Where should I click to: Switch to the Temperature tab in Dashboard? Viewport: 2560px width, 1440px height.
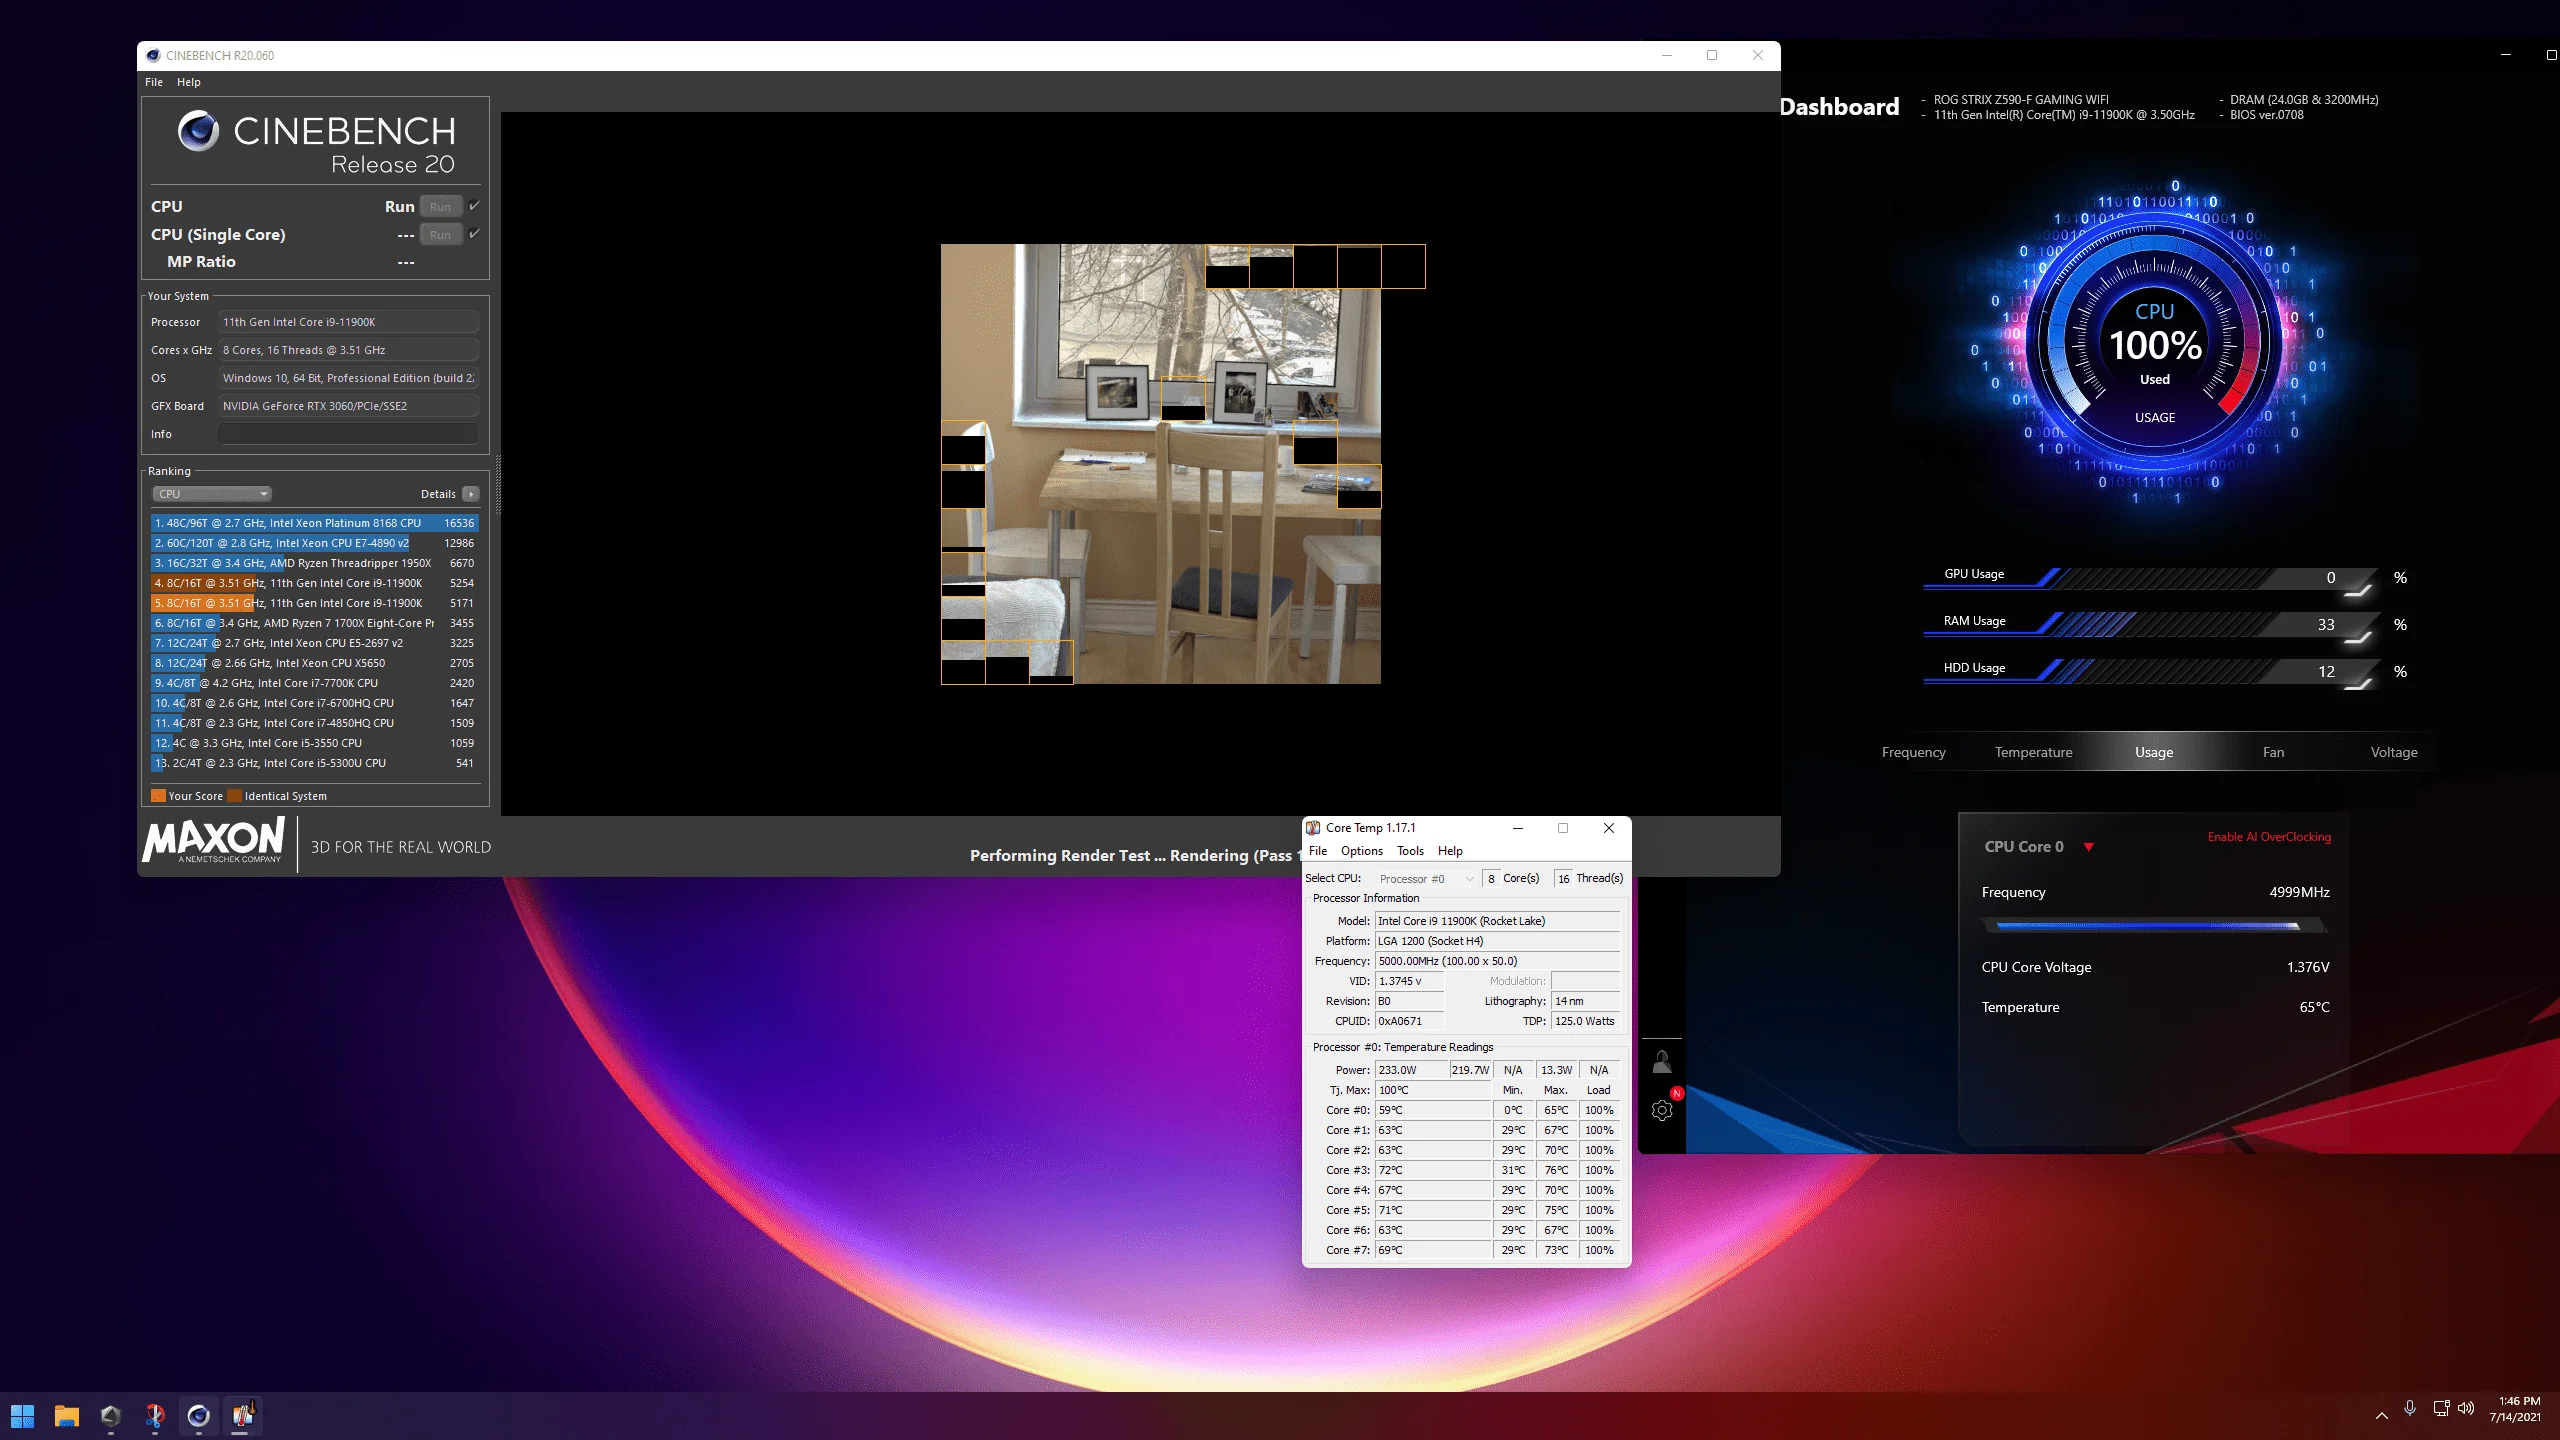2033,752
